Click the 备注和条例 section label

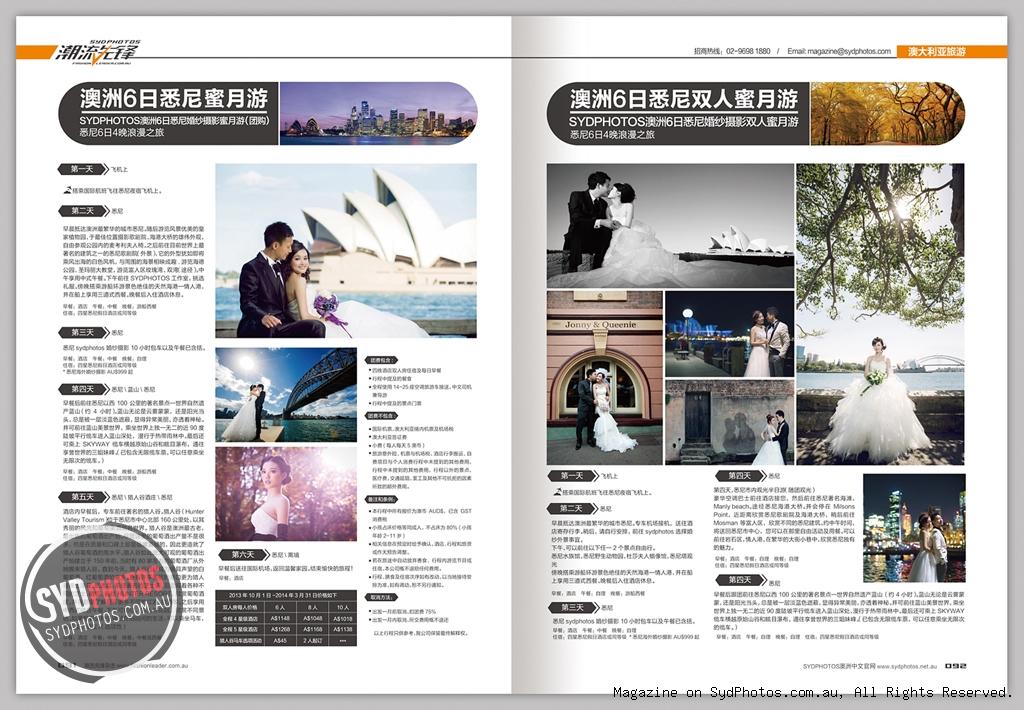pos(382,499)
